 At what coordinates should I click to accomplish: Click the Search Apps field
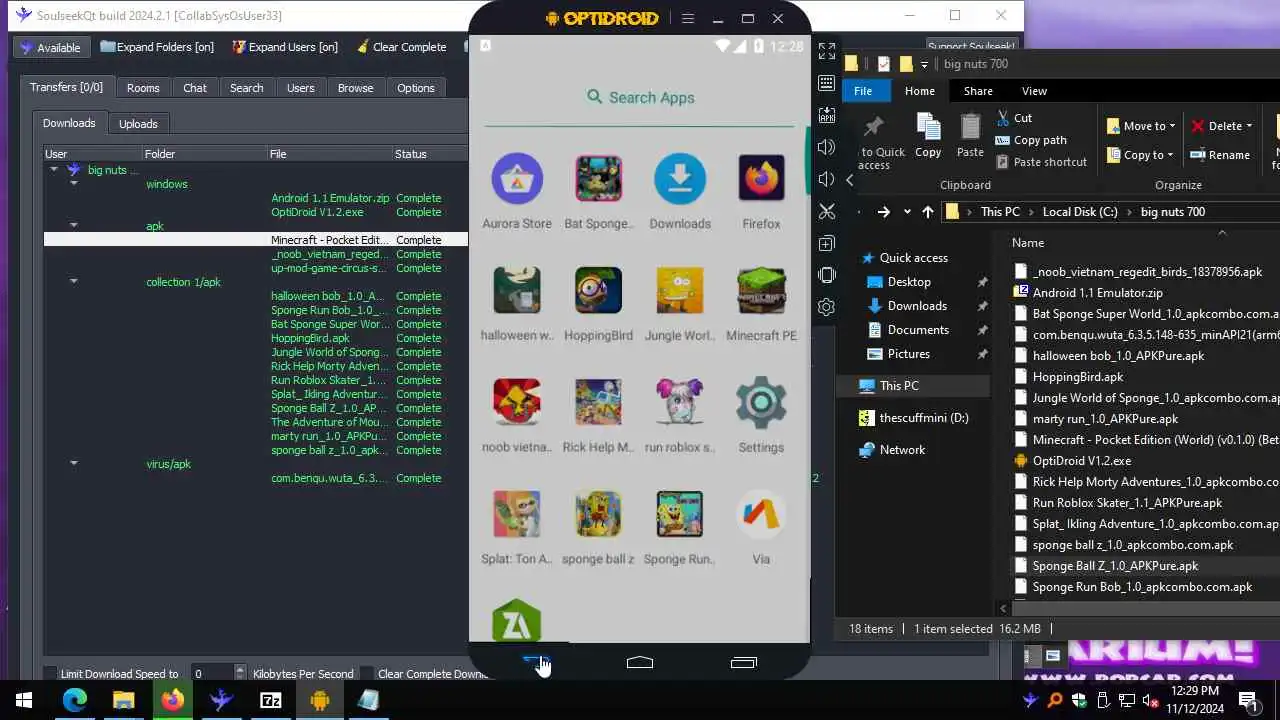640,97
